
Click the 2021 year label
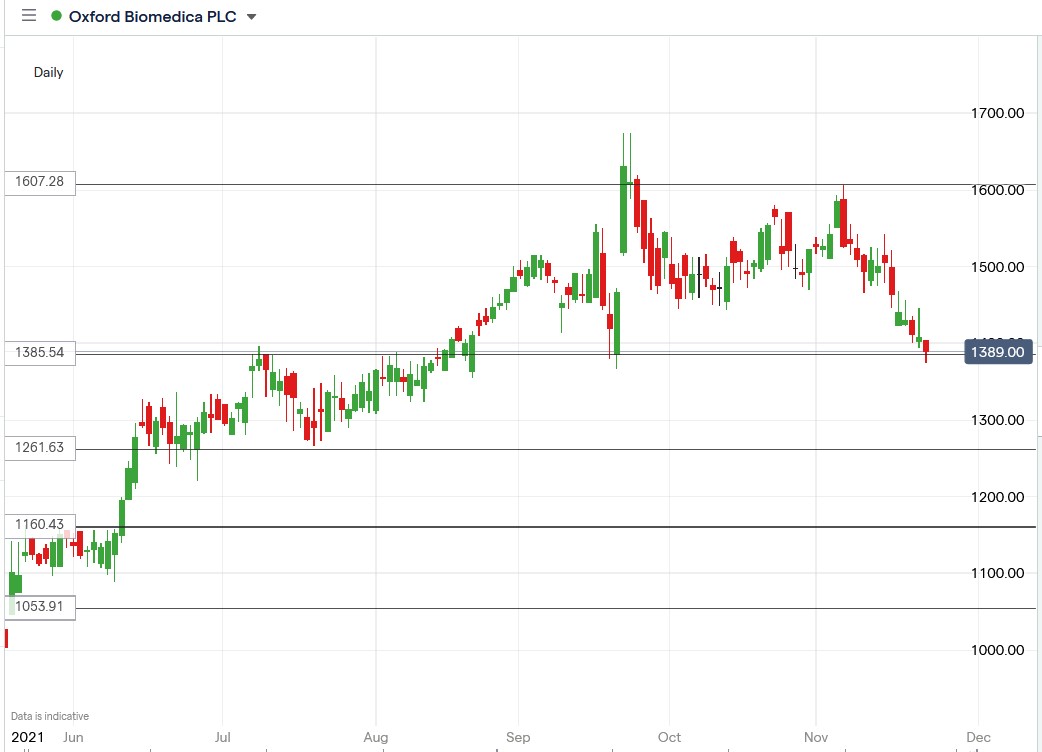(26, 736)
